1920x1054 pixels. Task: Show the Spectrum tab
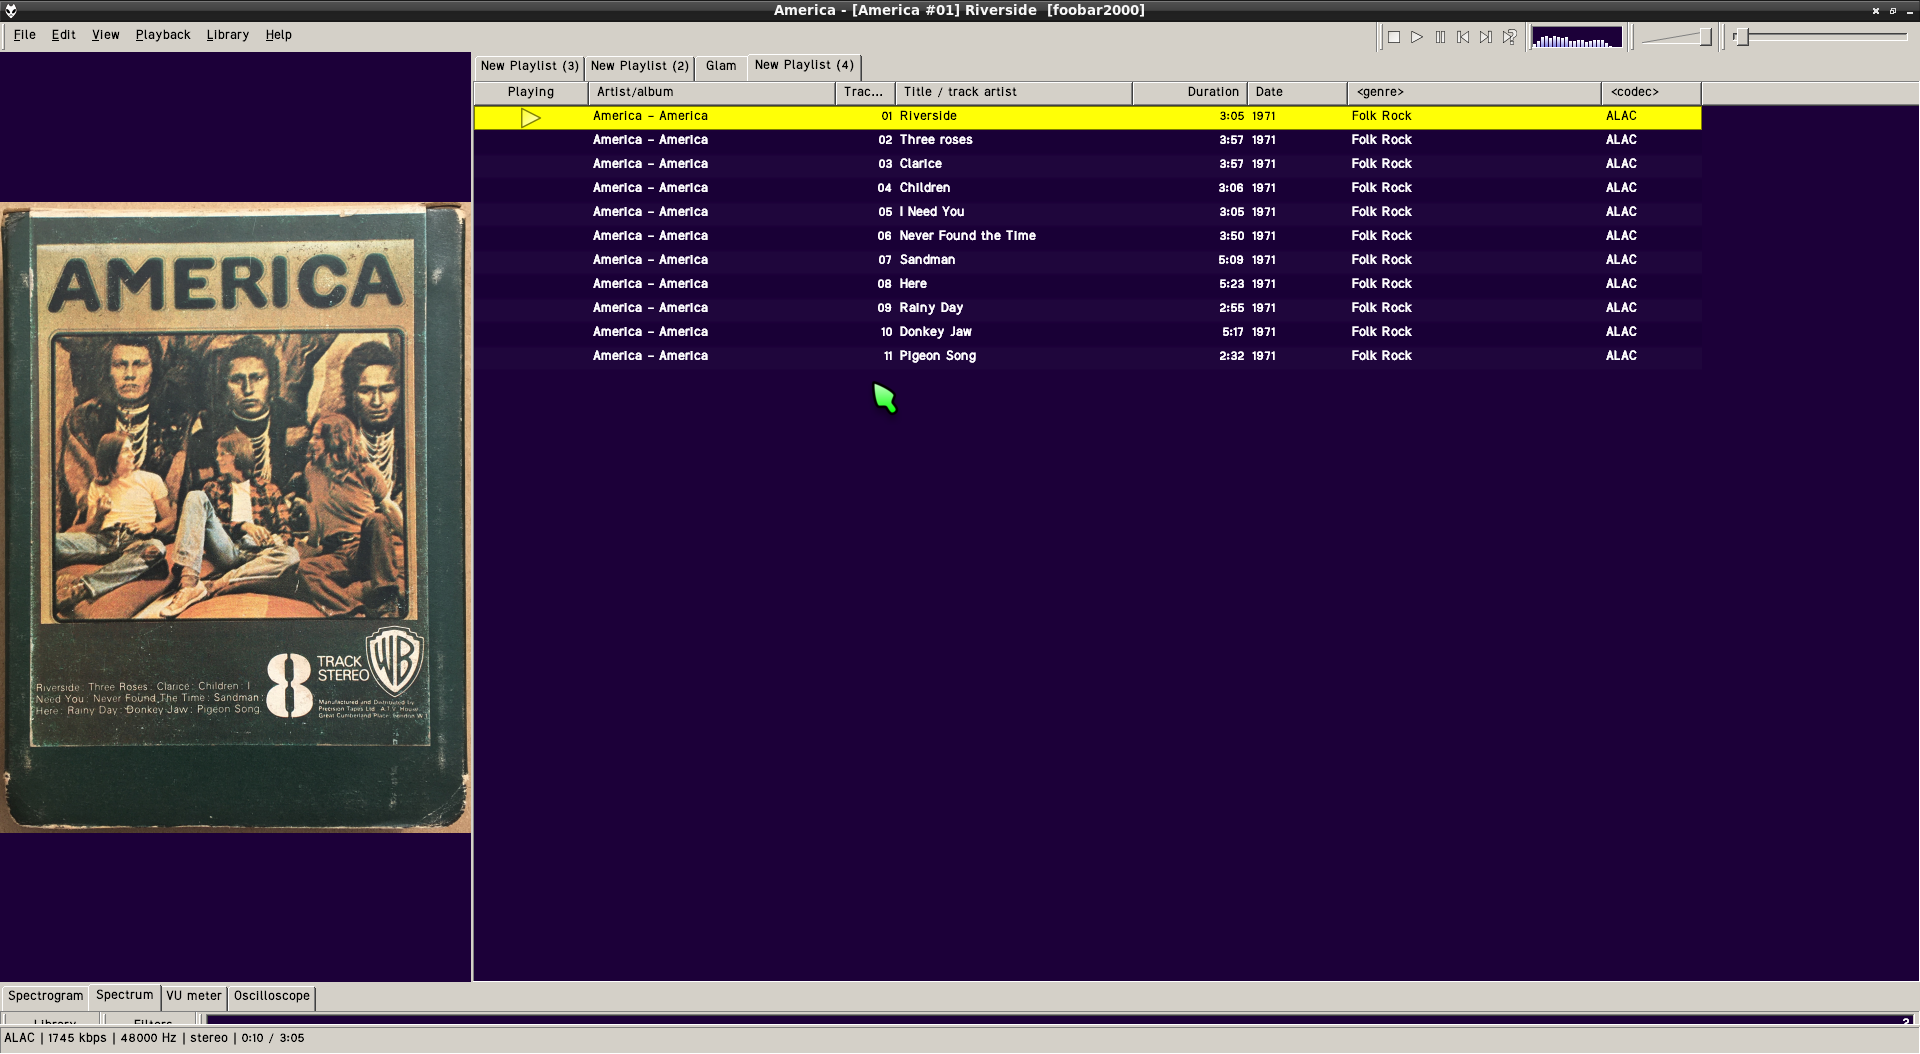pos(125,995)
